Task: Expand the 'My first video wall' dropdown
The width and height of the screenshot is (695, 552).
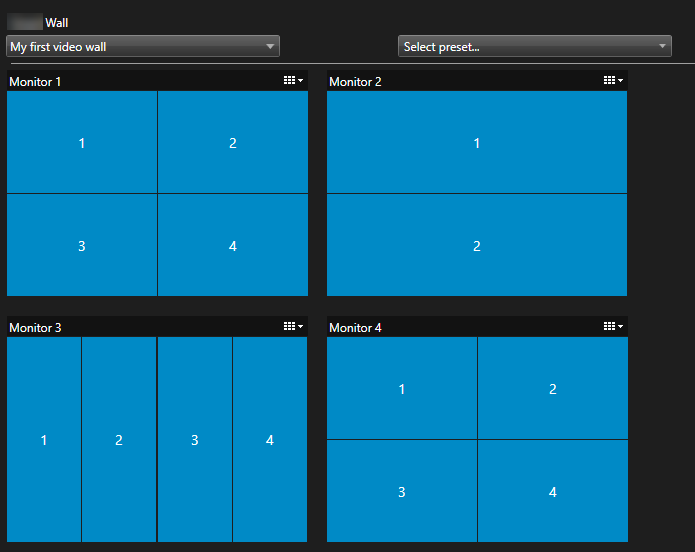Action: pyautogui.click(x=143, y=47)
